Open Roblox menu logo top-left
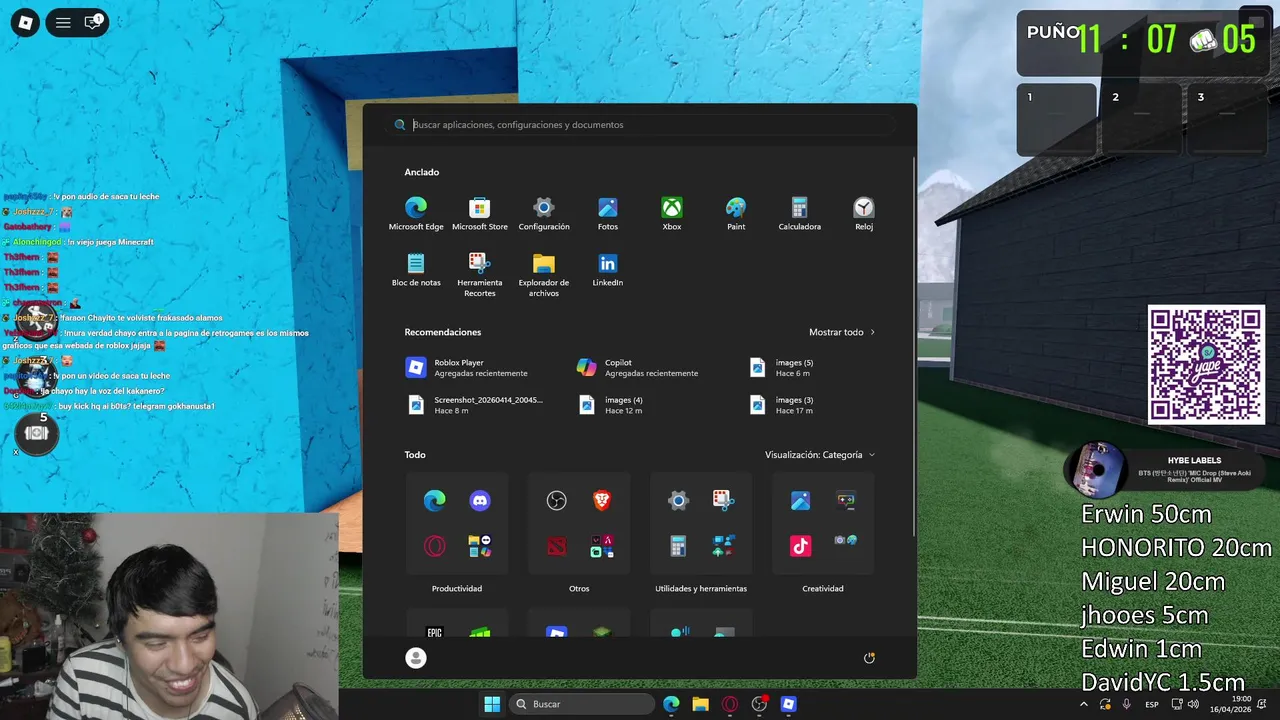Viewport: 1280px width, 720px height. (x=25, y=22)
